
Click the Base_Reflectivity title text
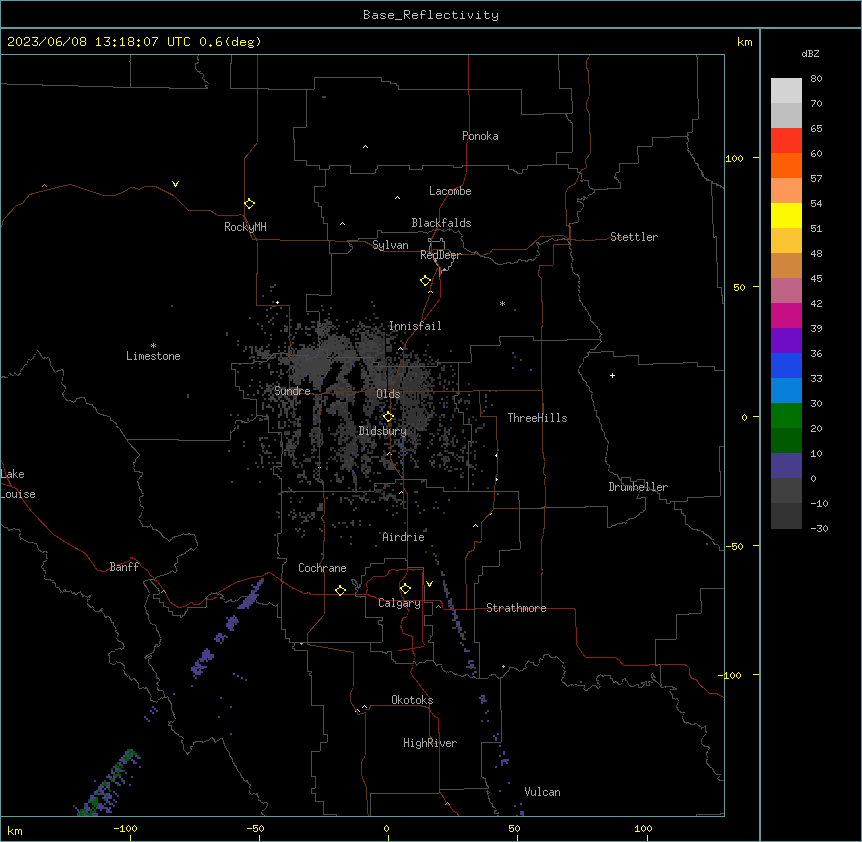click(431, 15)
